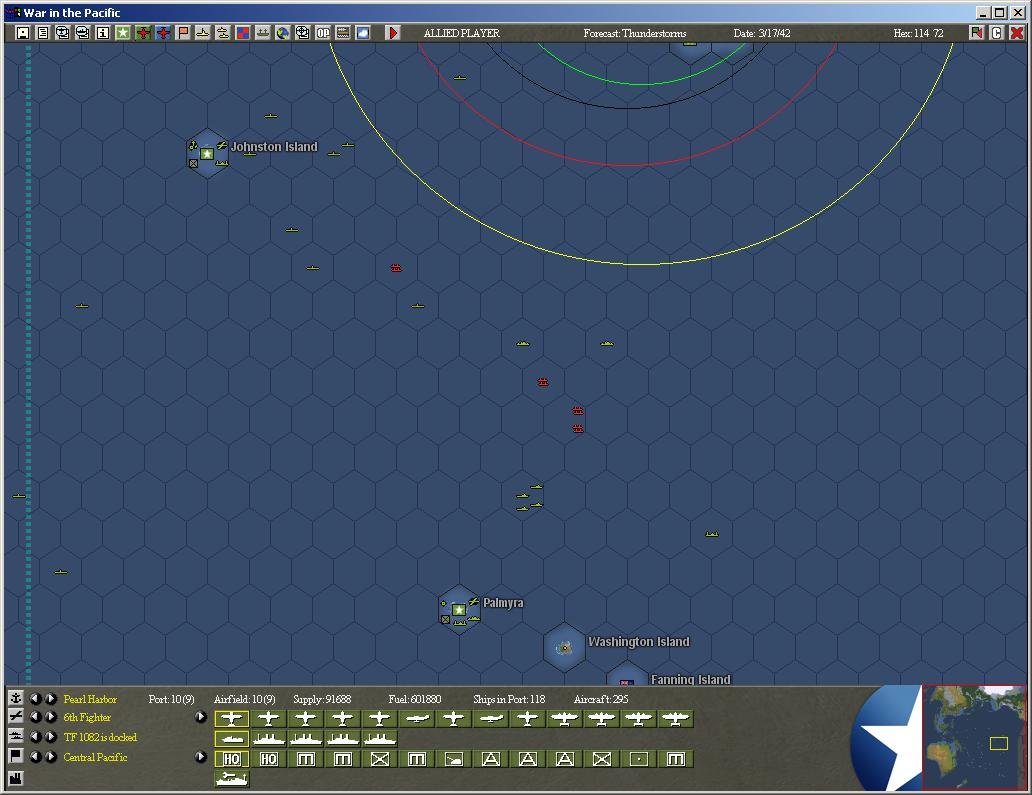Click the single yellow ship toolbar icon

coord(203,33)
